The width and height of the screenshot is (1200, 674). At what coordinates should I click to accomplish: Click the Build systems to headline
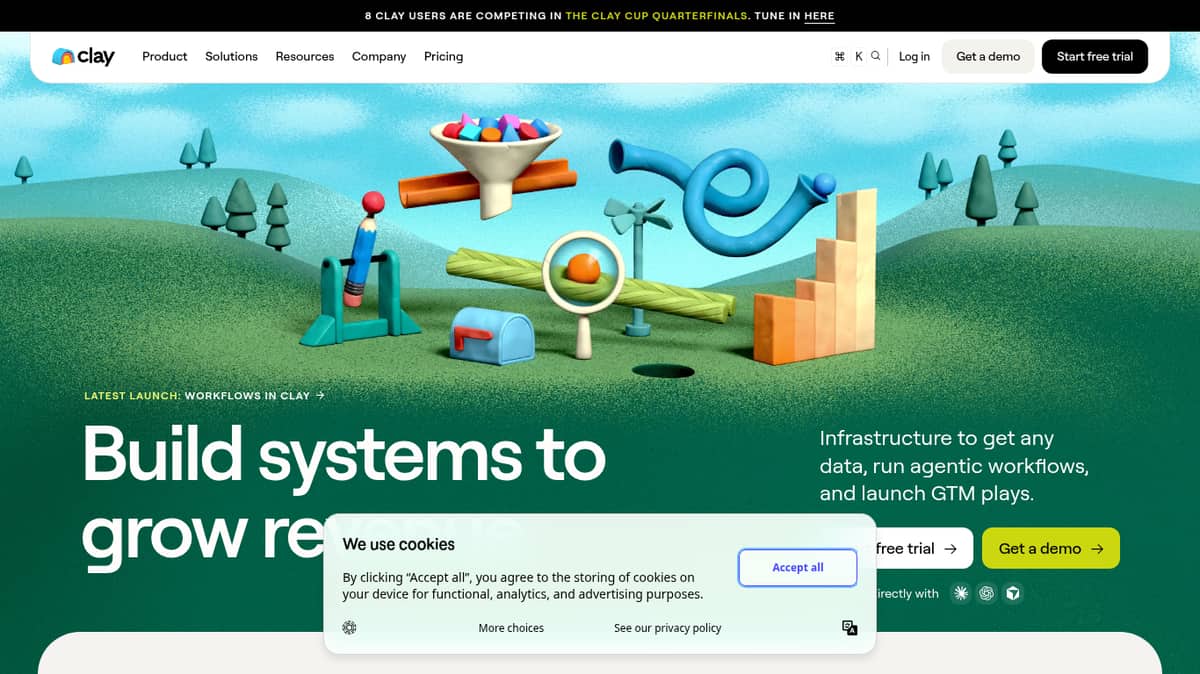click(344, 454)
